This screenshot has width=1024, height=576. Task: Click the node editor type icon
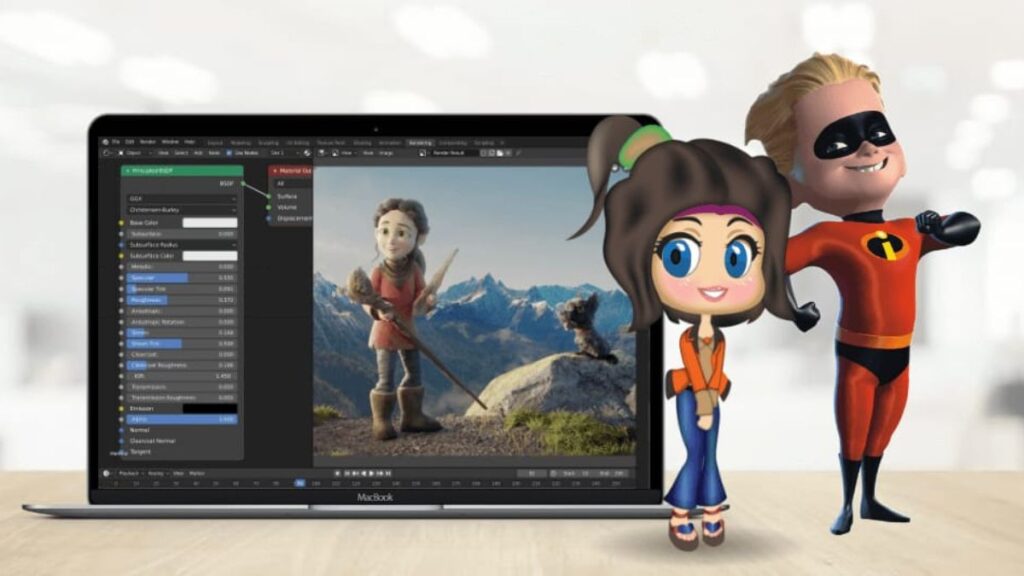(x=106, y=153)
